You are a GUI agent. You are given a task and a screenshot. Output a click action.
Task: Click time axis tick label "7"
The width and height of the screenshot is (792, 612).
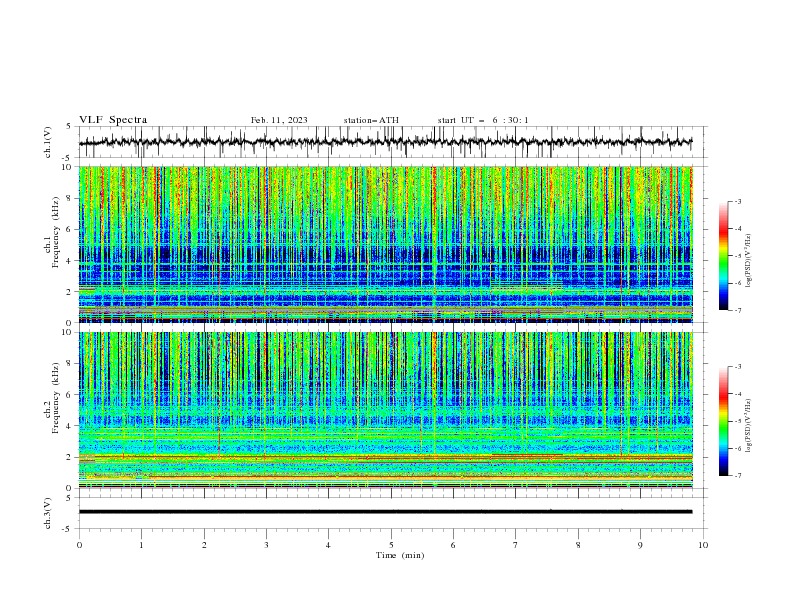[516, 545]
